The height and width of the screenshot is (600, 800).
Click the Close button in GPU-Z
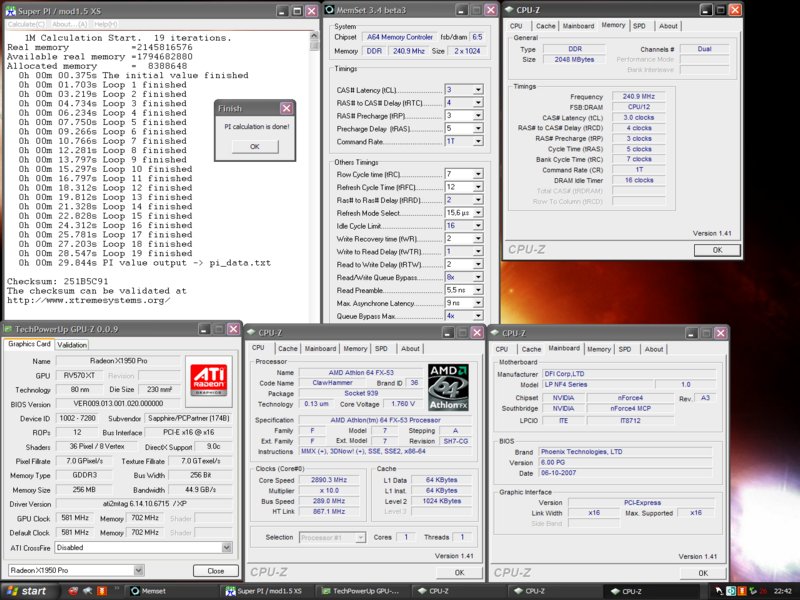(216, 571)
